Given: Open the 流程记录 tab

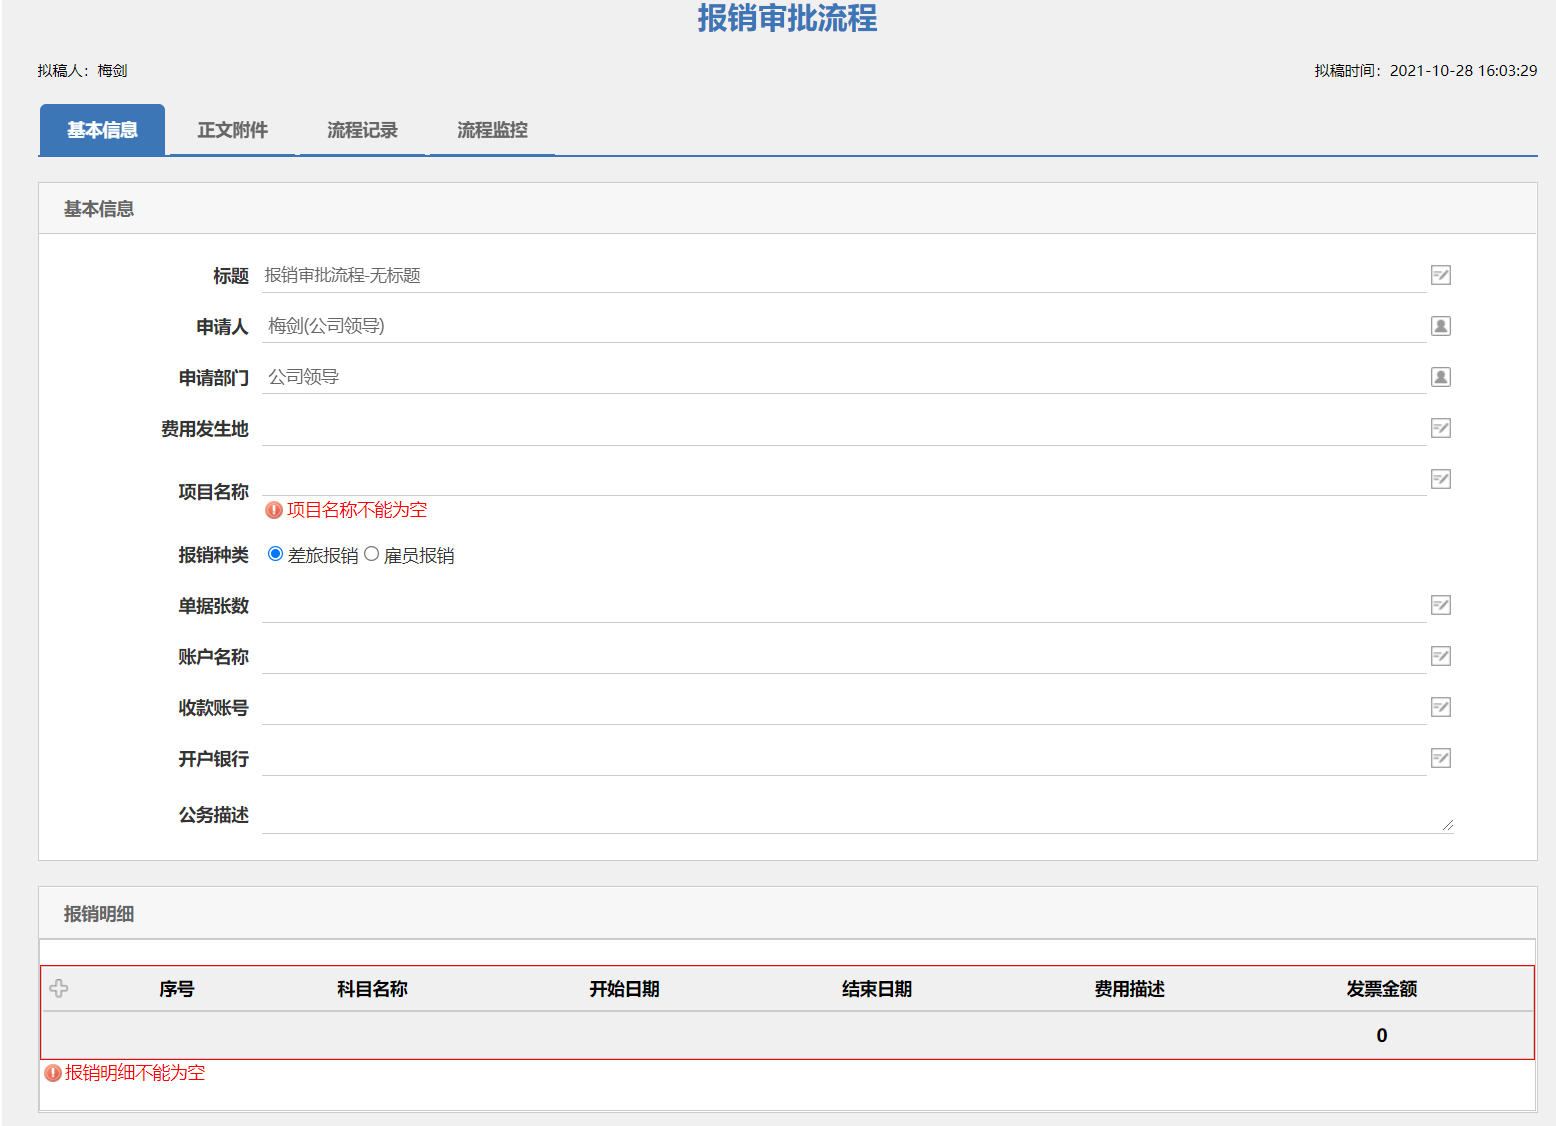Looking at the screenshot, I should tap(362, 130).
